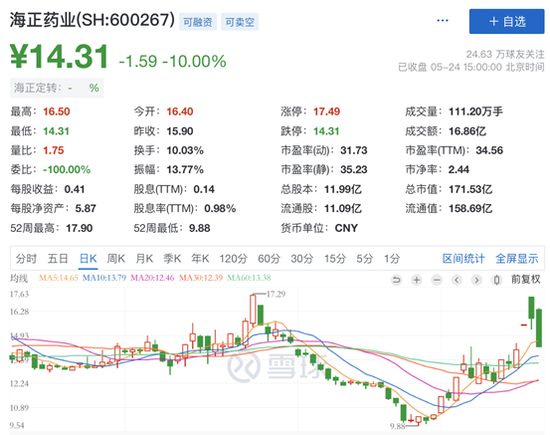Shift chart right with the right chevron

477,280
